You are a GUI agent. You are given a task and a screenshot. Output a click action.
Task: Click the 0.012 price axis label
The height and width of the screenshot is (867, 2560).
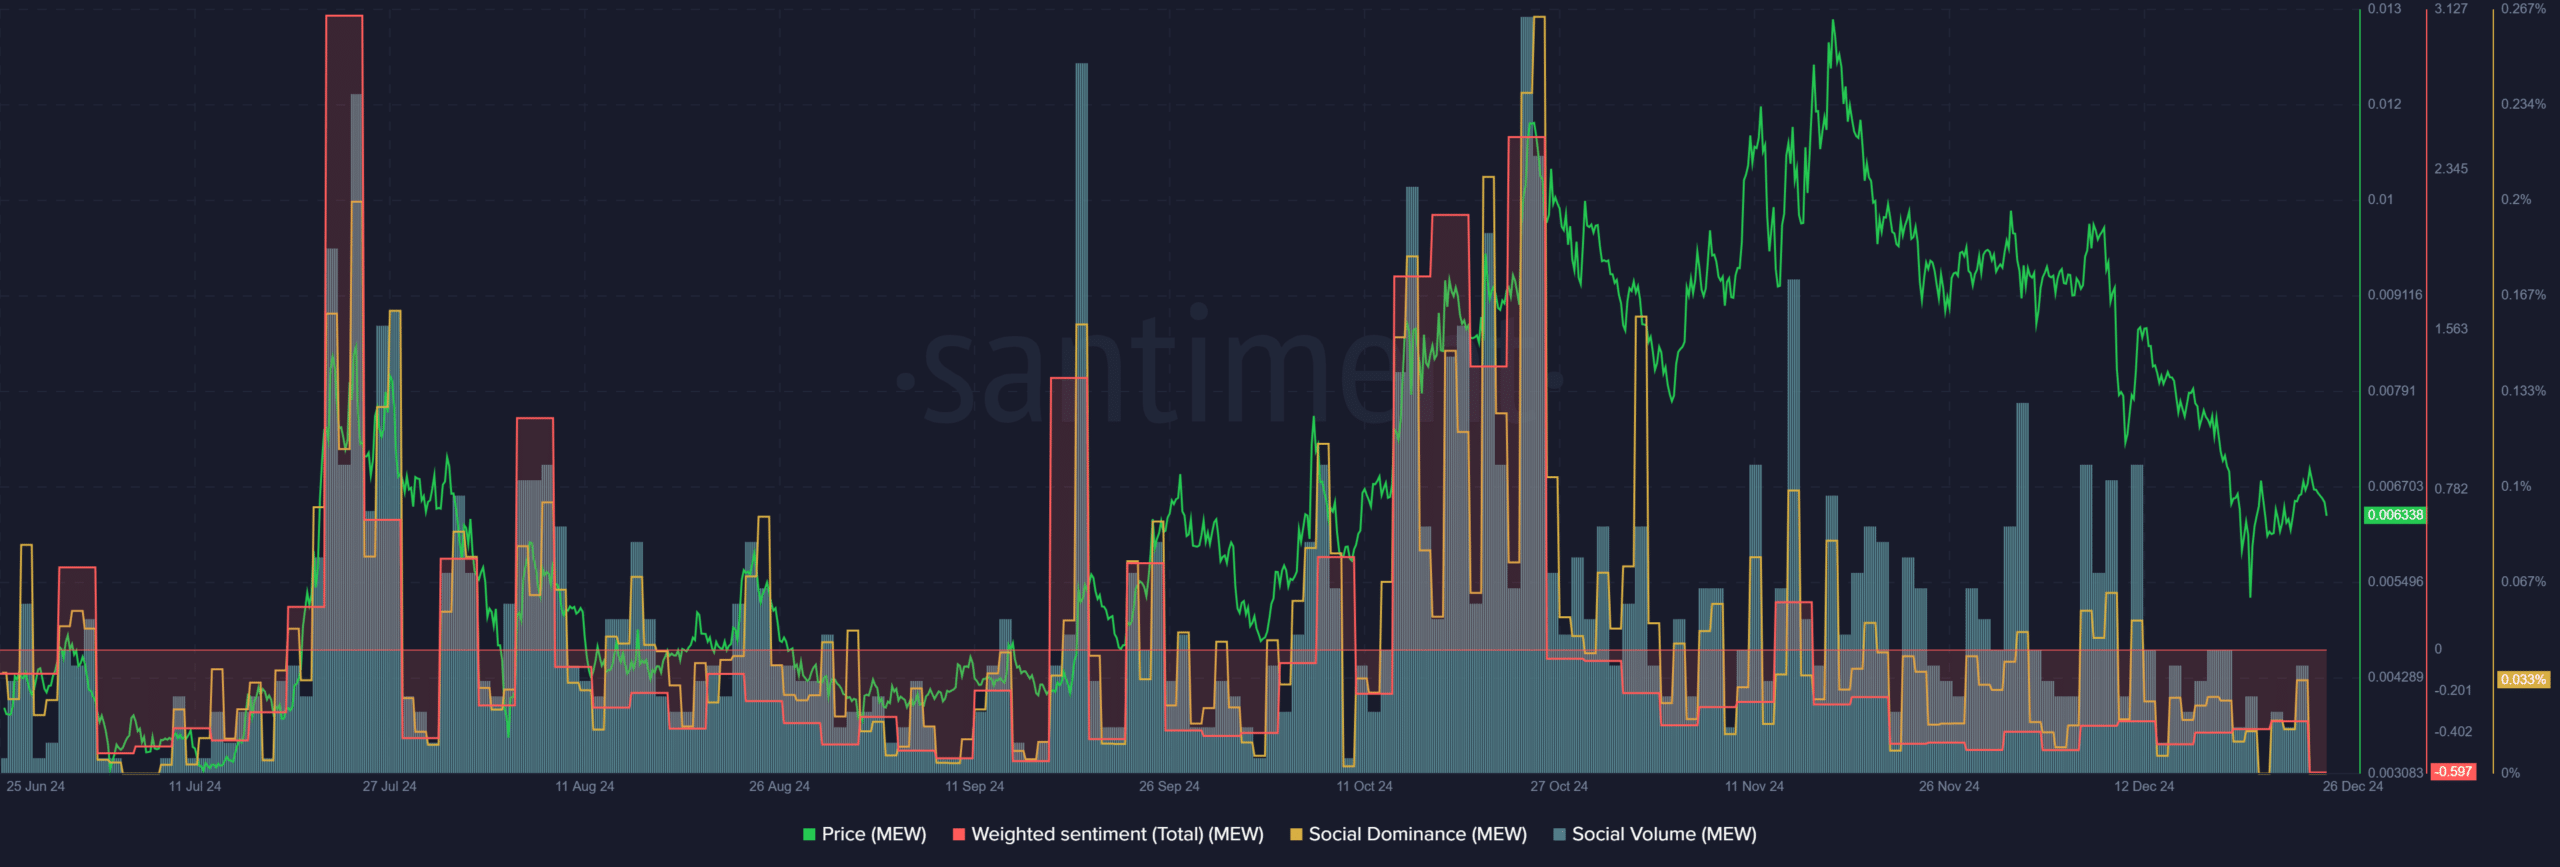[2384, 104]
